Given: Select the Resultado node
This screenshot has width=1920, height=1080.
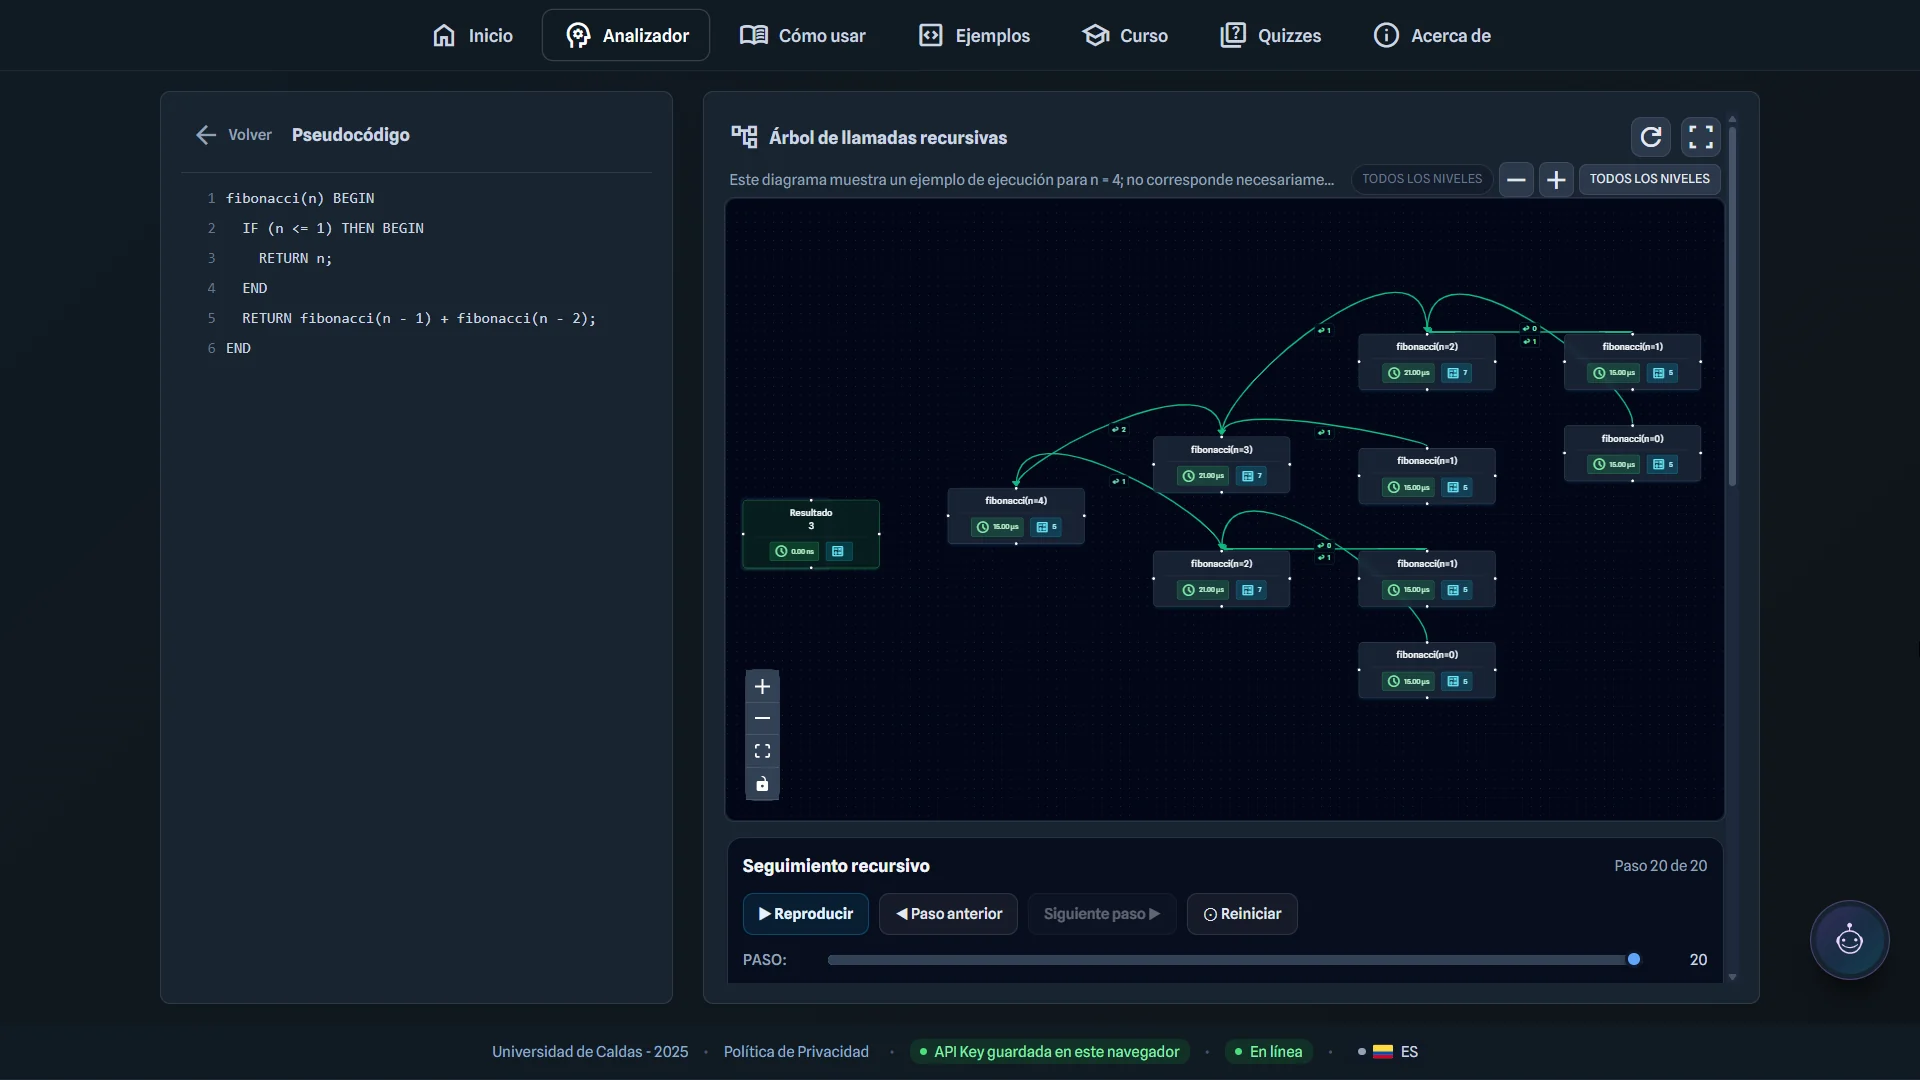Looking at the screenshot, I should 811,534.
